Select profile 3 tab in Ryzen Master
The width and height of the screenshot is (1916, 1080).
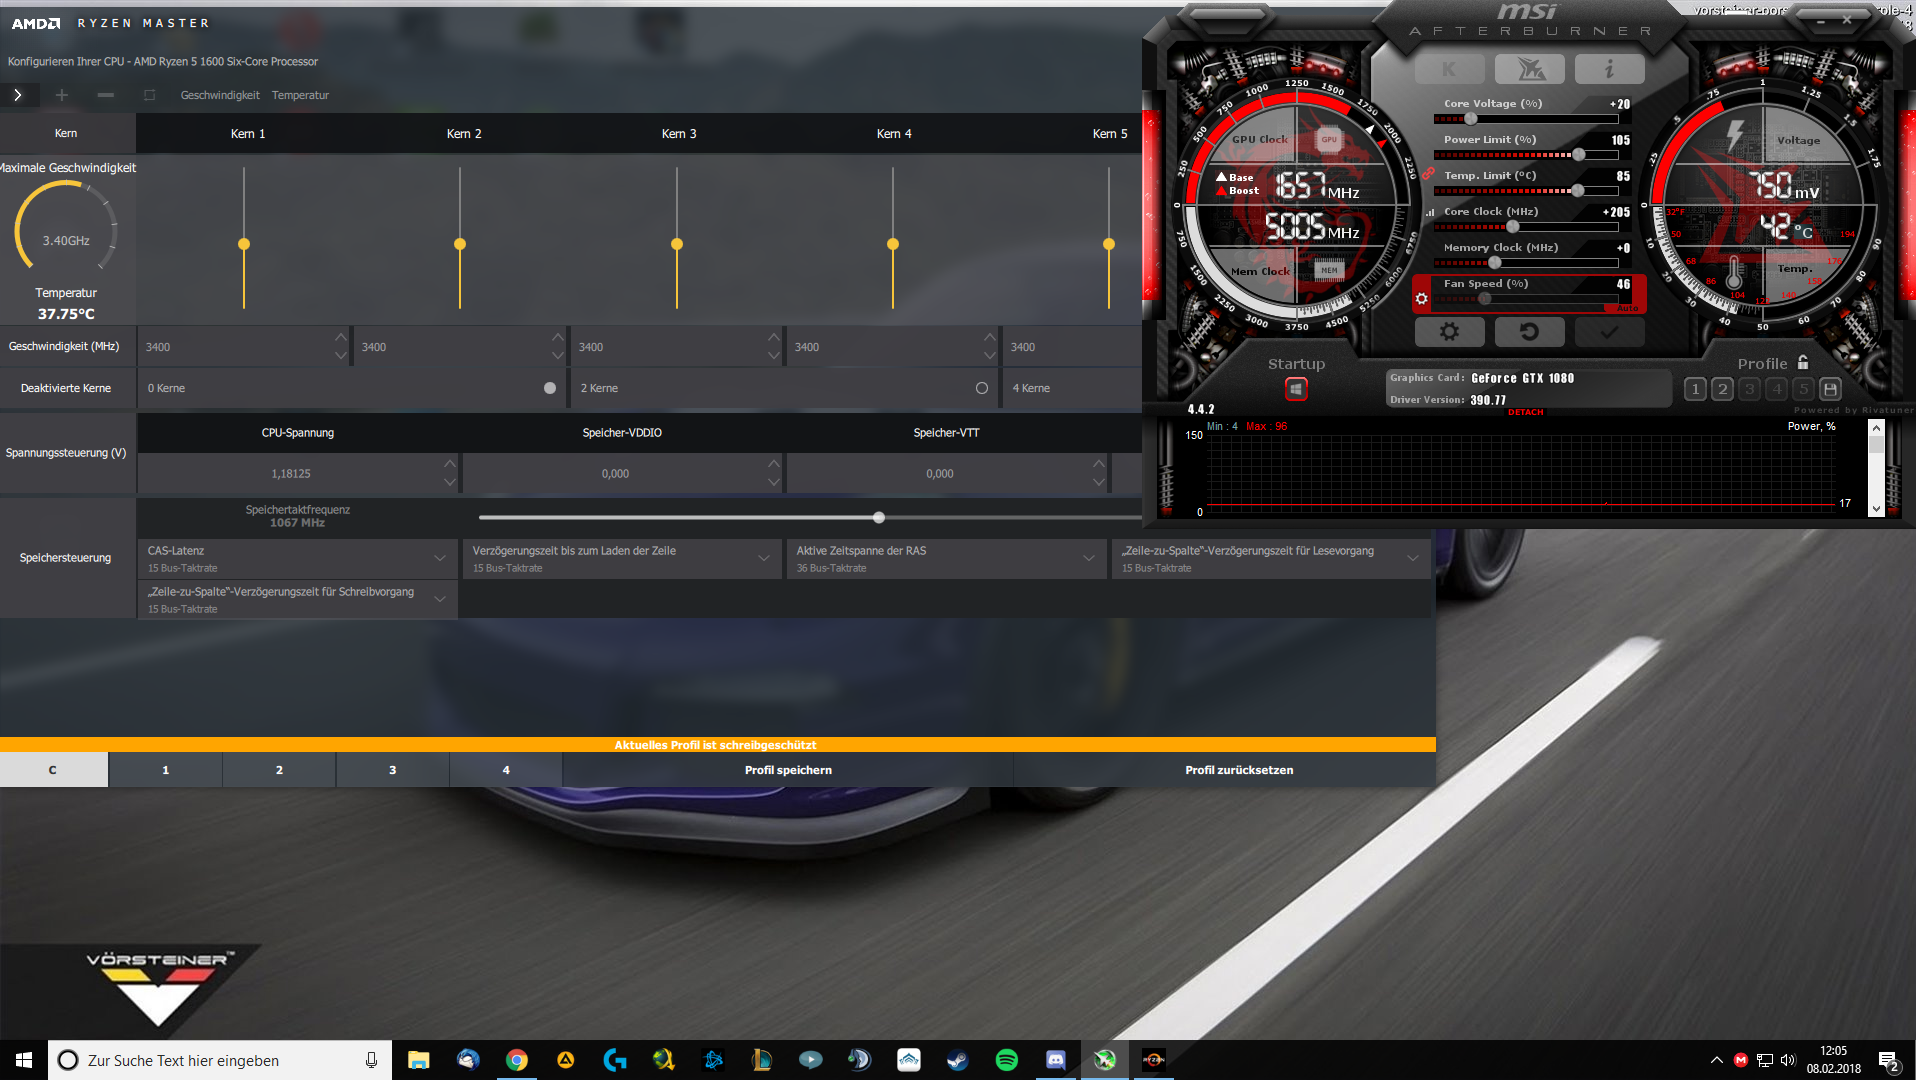coord(393,770)
